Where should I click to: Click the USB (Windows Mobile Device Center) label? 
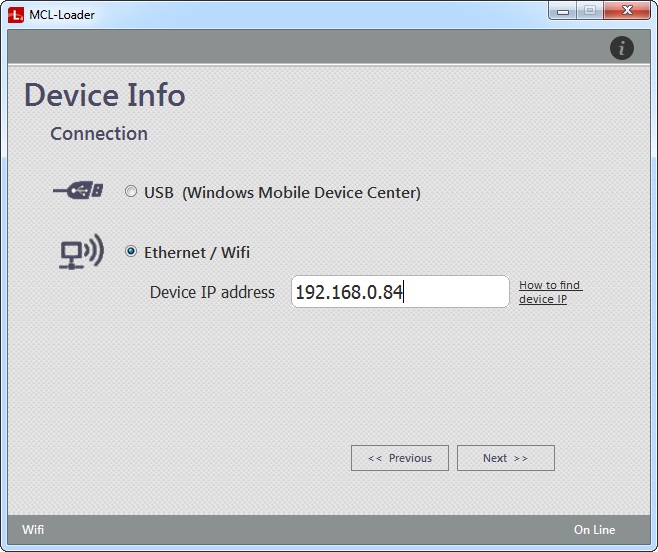coord(282,192)
